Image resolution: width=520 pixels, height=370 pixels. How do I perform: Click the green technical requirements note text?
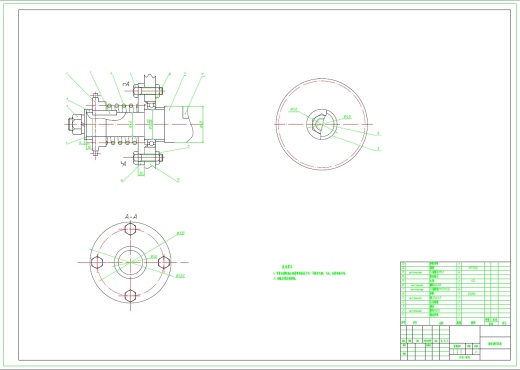310,273
